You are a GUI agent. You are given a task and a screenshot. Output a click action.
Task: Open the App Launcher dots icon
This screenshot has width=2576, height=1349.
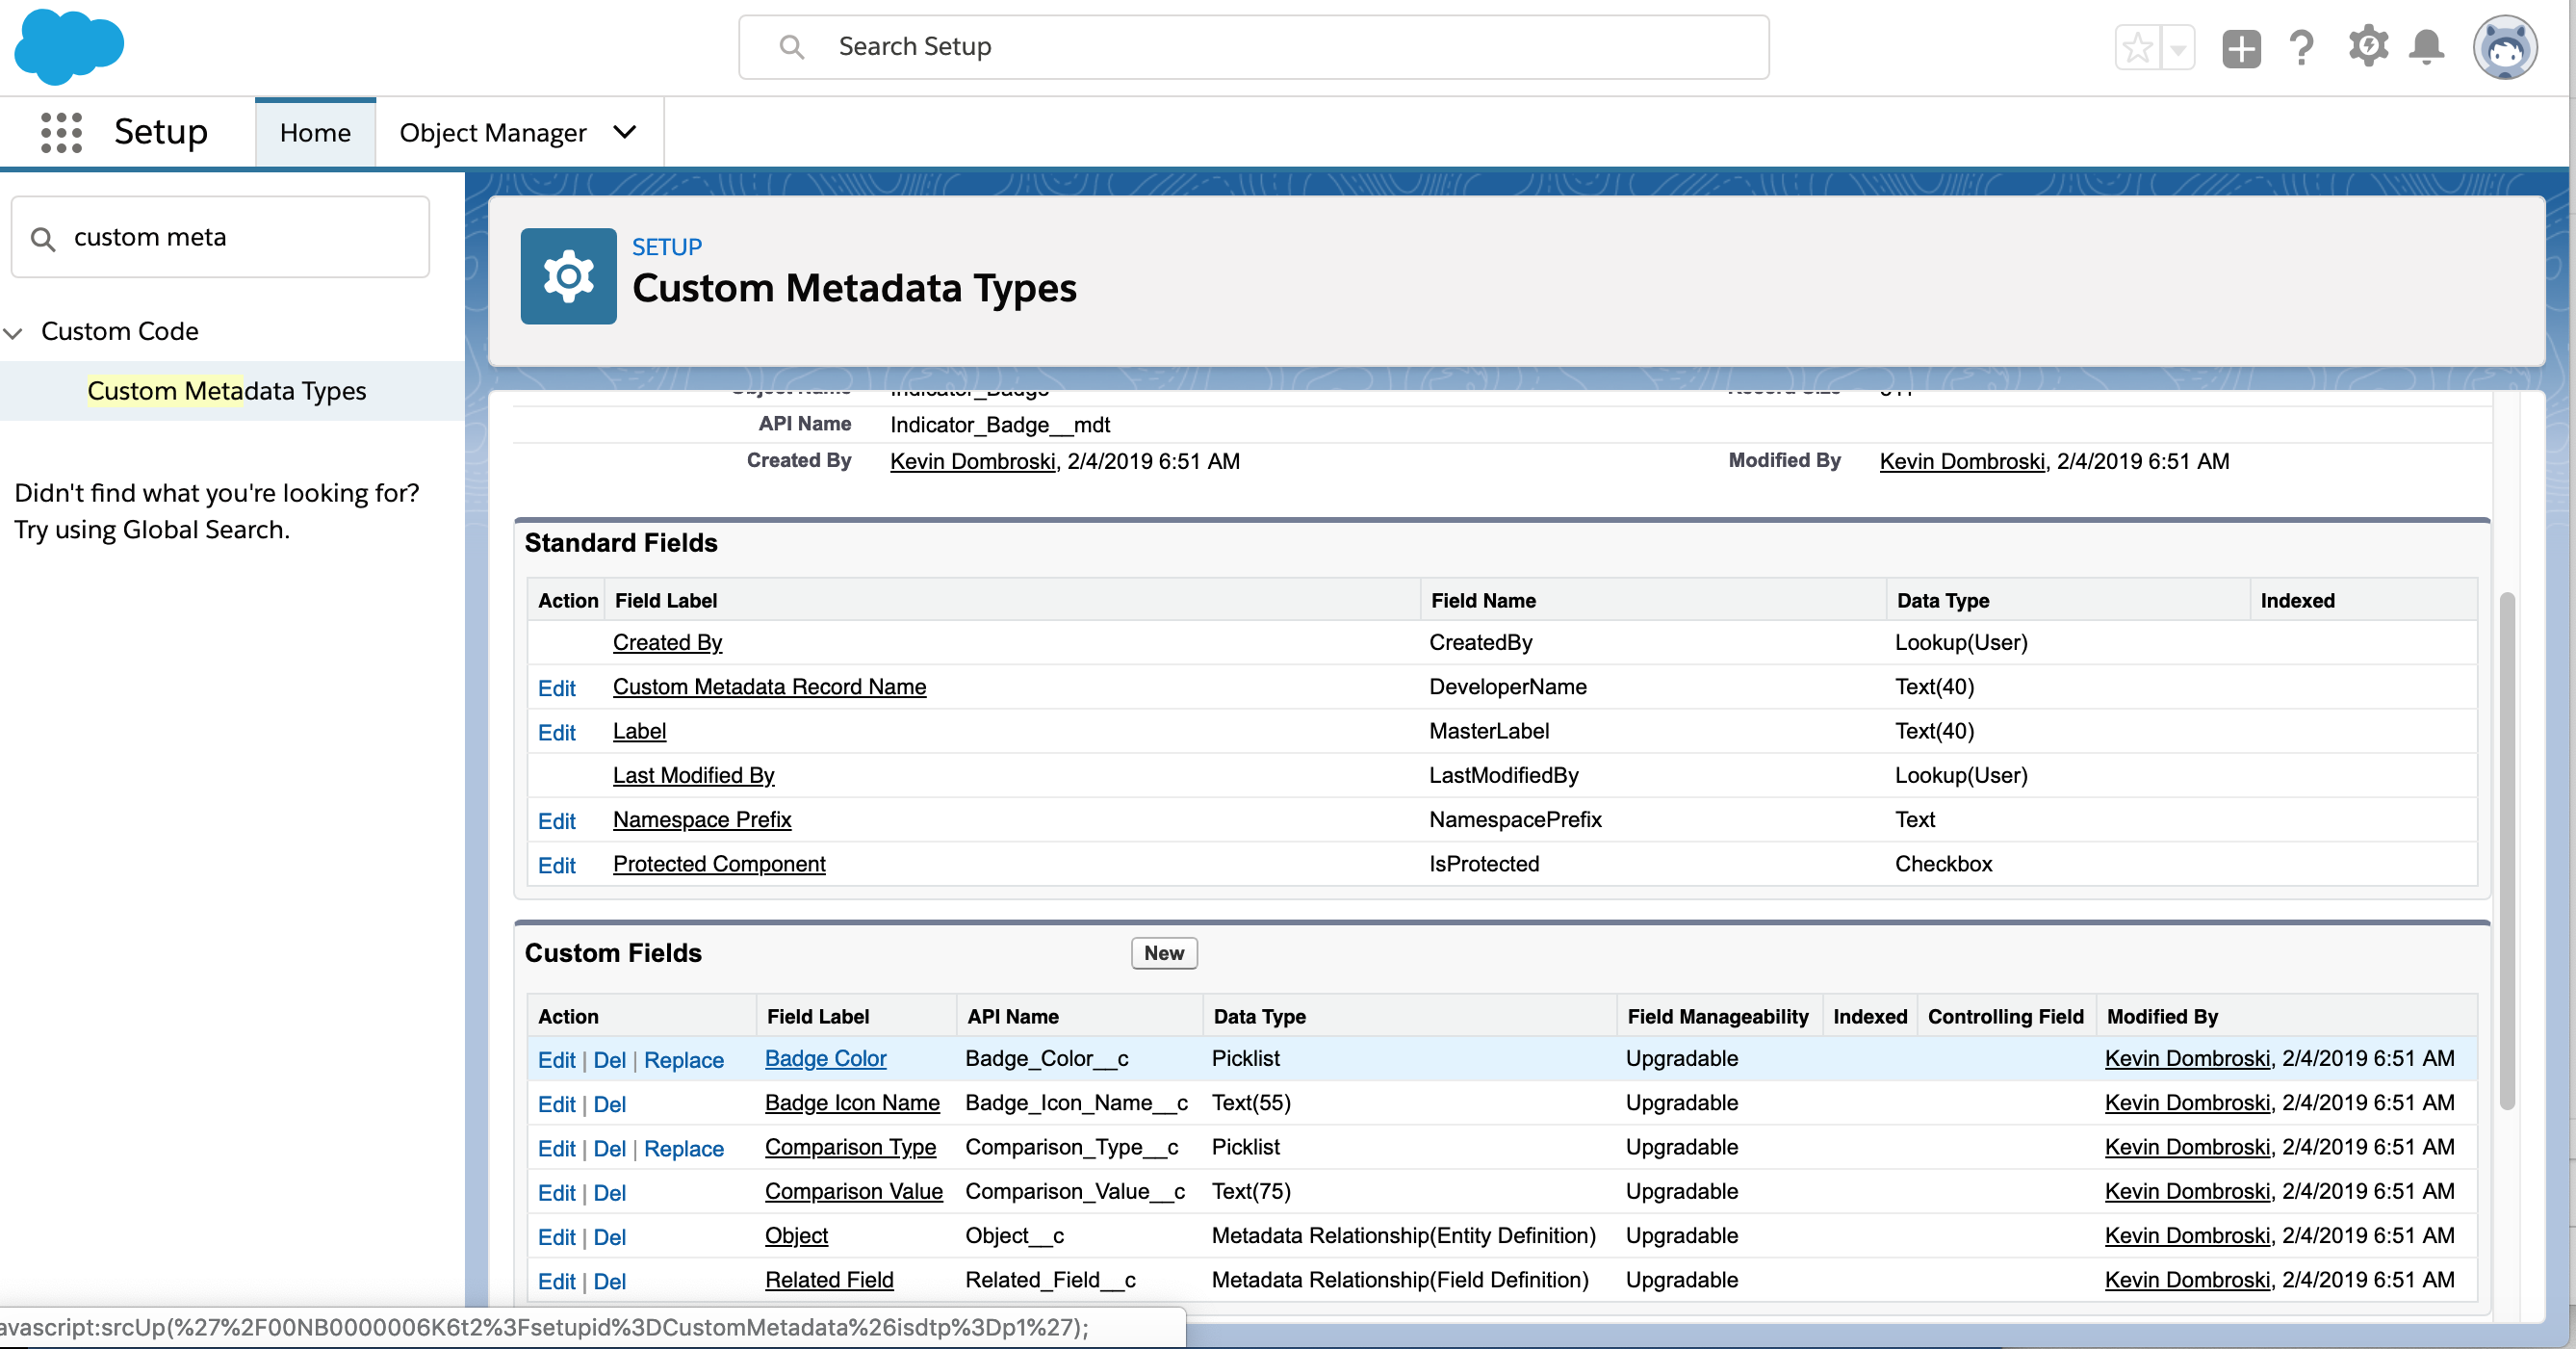pos(61,132)
